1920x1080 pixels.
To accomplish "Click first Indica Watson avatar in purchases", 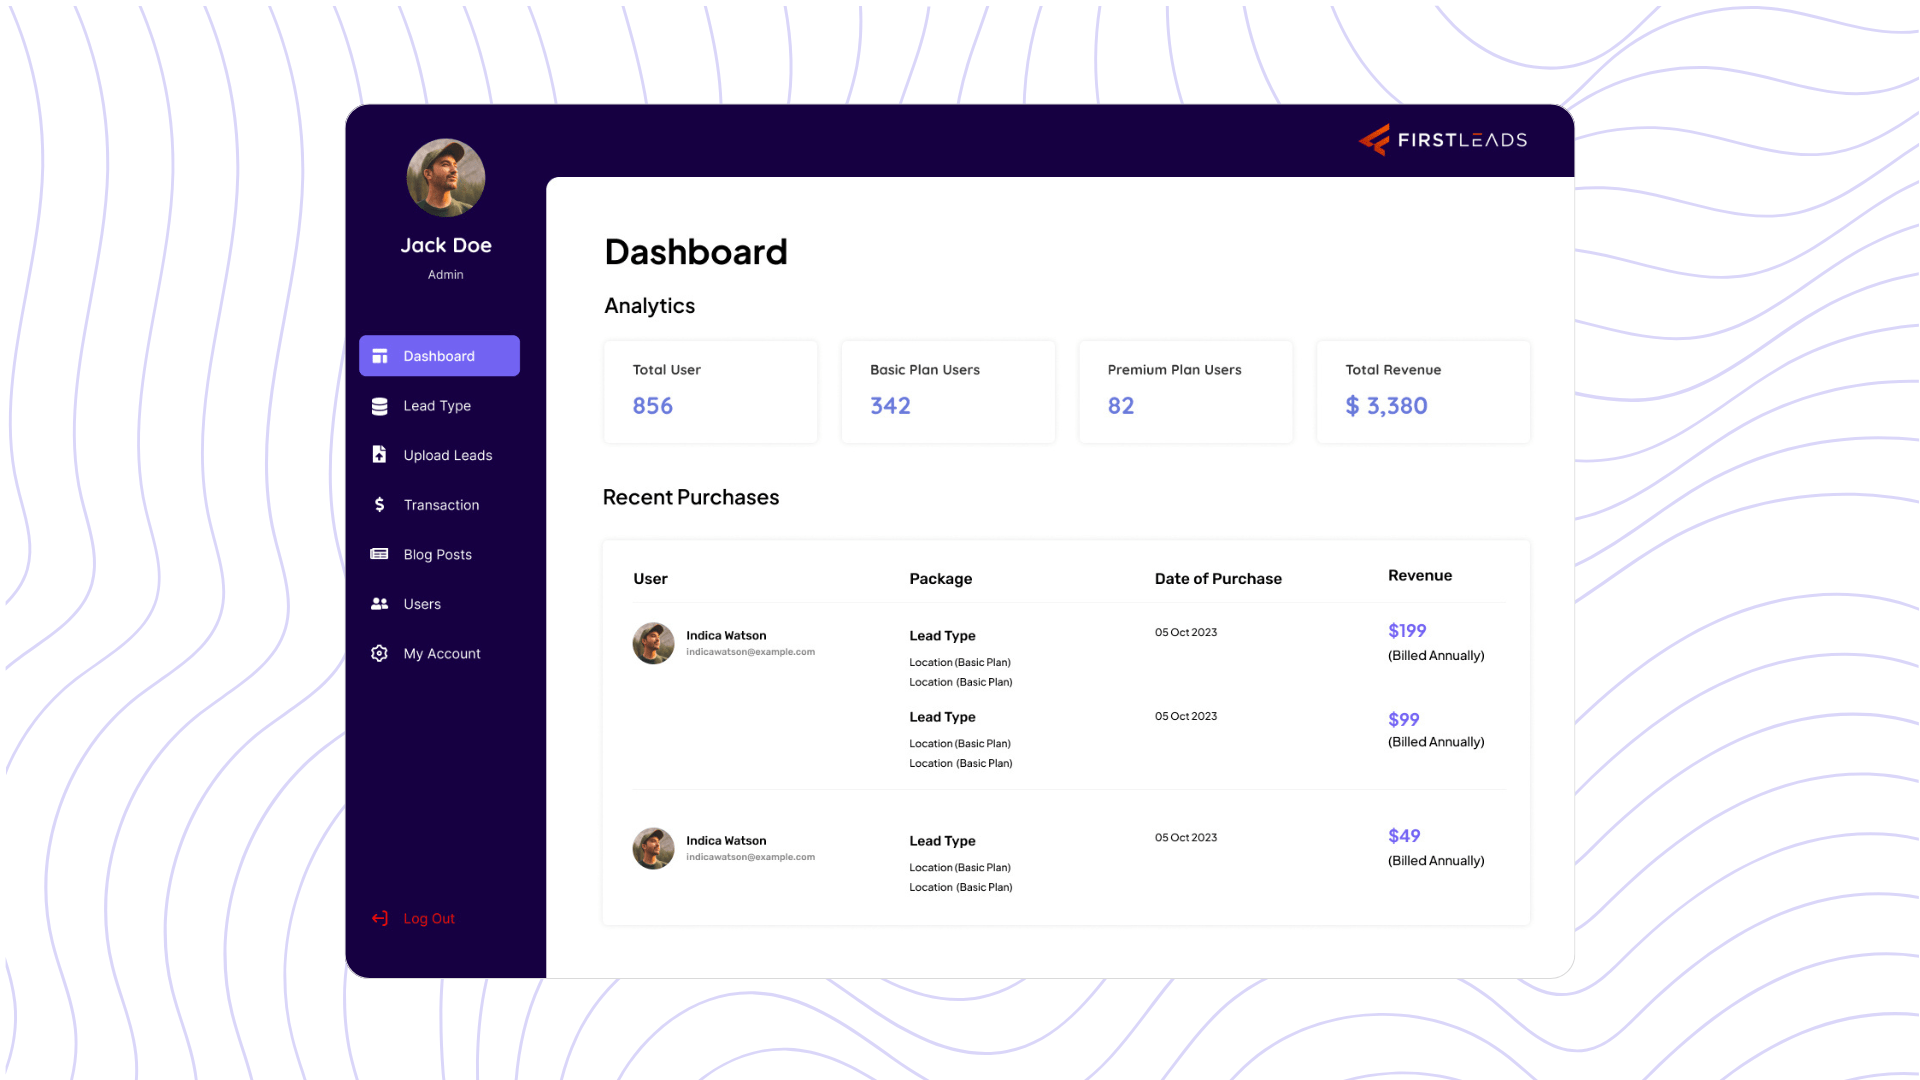I will (x=654, y=643).
